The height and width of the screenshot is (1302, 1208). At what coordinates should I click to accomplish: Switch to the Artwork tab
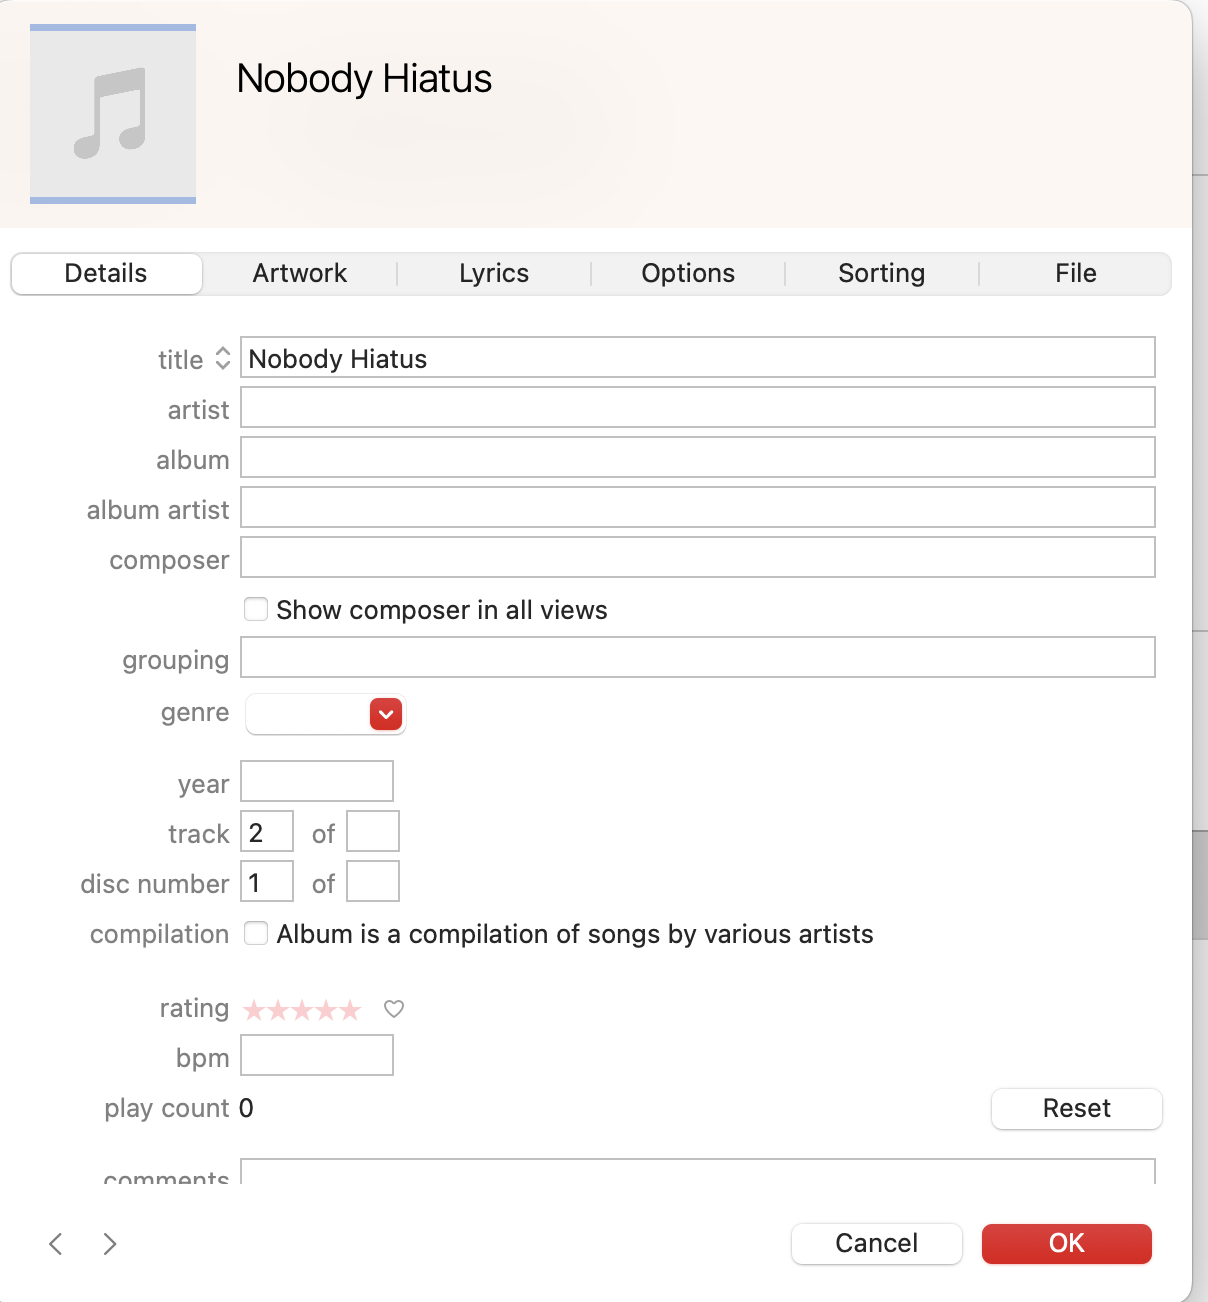pos(299,273)
